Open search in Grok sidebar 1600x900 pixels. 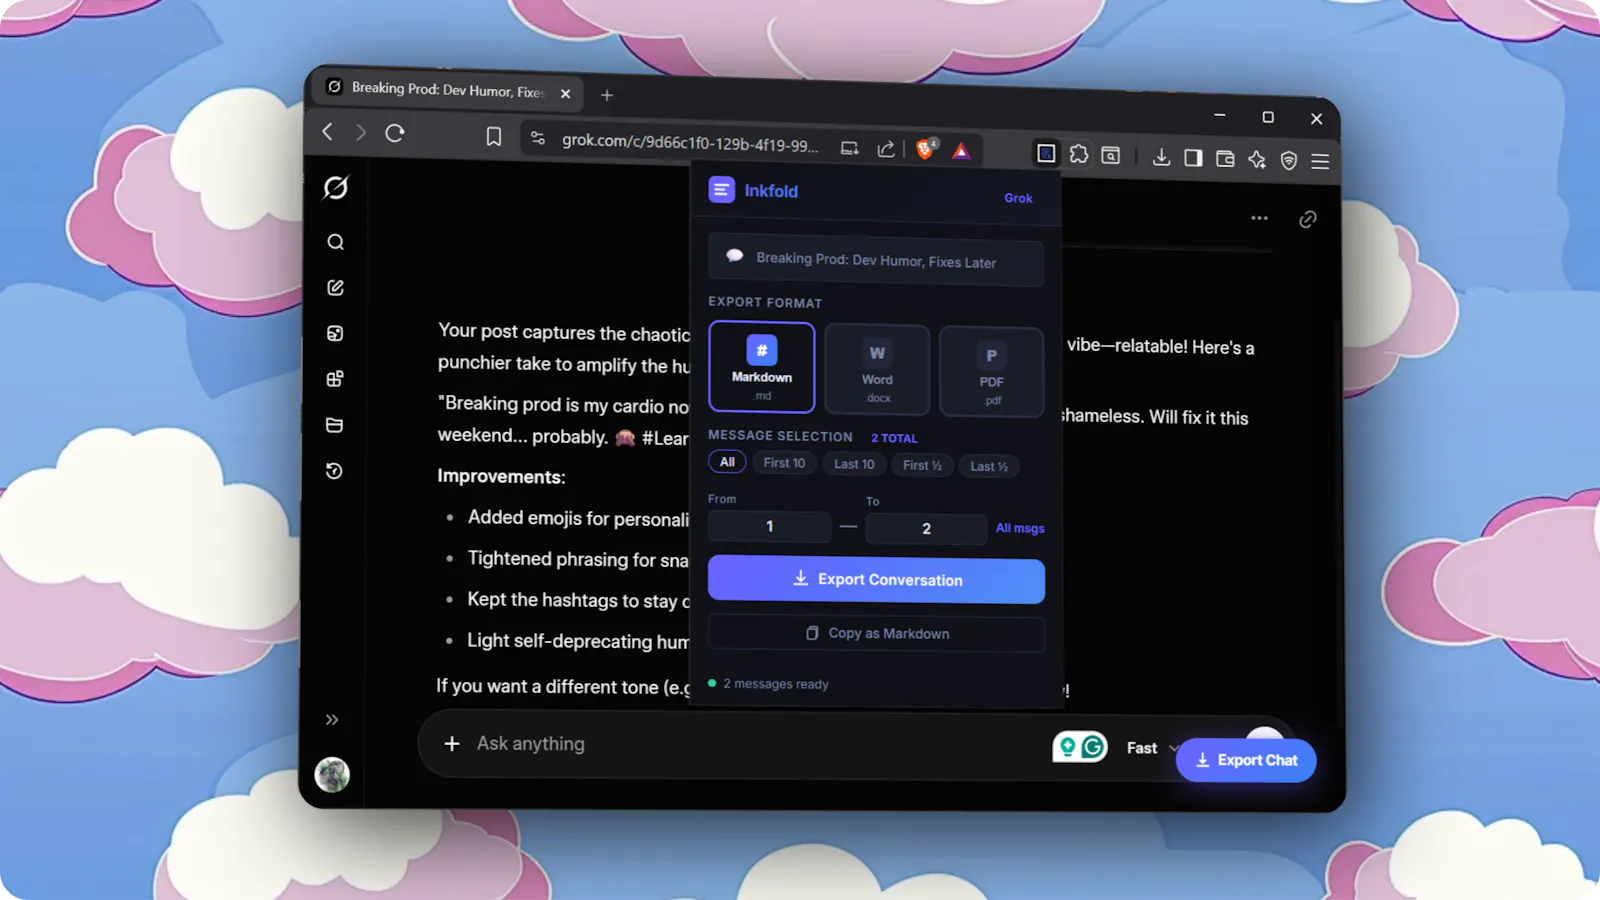pos(335,242)
